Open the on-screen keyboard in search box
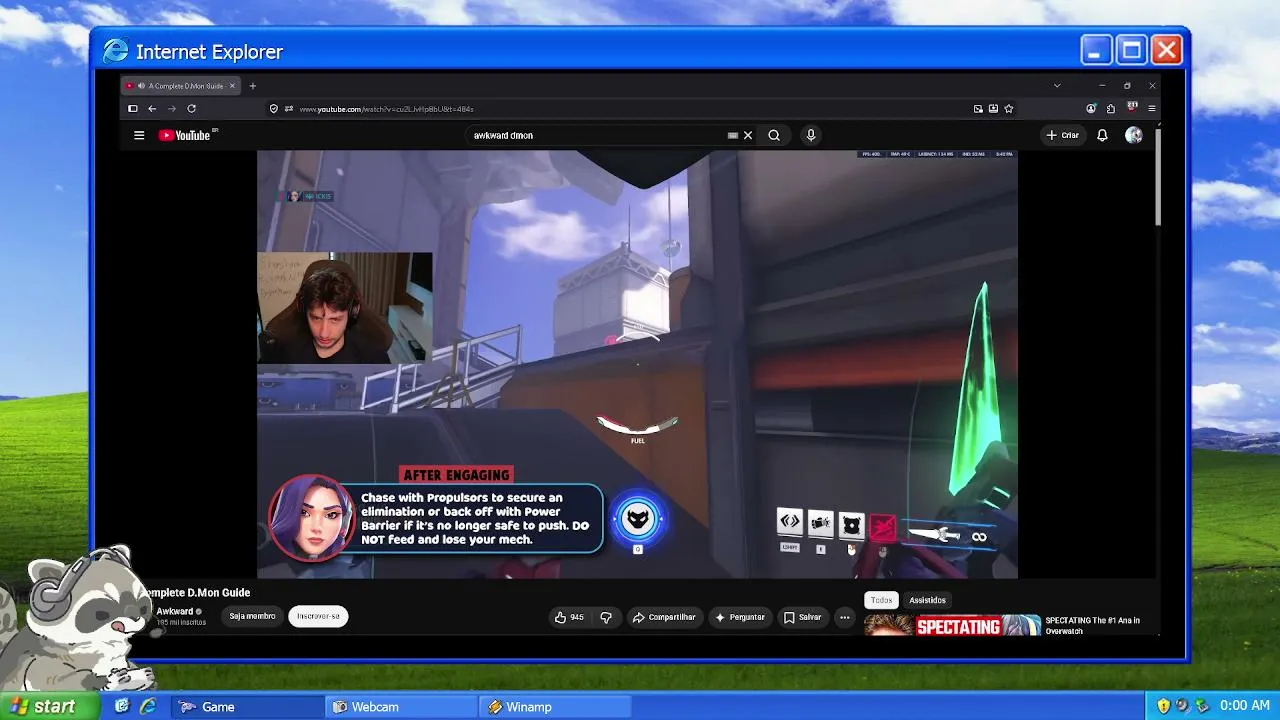Image resolution: width=1280 pixels, height=720 pixels. (x=733, y=135)
